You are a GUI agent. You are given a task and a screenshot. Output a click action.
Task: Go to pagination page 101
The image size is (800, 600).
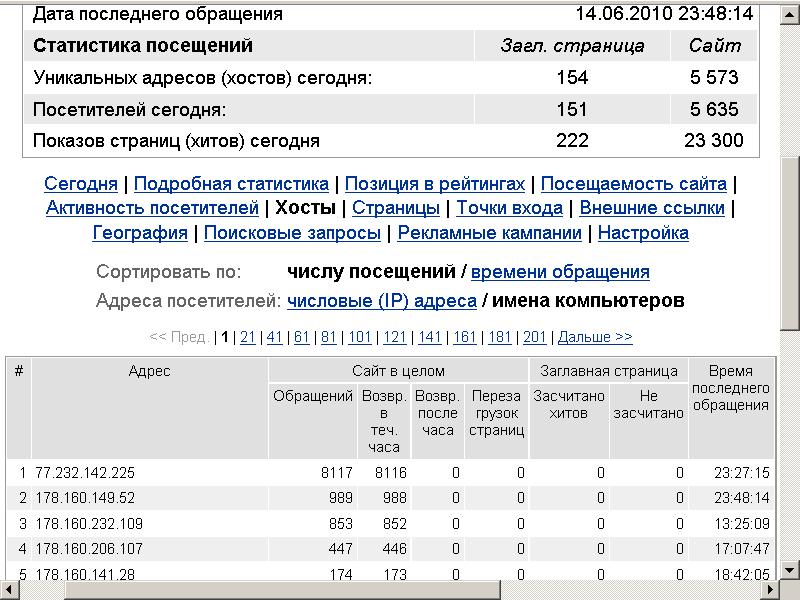pyautogui.click(x=360, y=337)
